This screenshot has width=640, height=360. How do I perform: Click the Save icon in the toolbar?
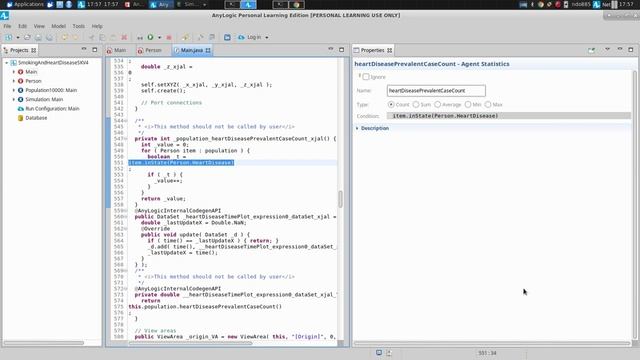pyautogui.click(x=38, y=37)
